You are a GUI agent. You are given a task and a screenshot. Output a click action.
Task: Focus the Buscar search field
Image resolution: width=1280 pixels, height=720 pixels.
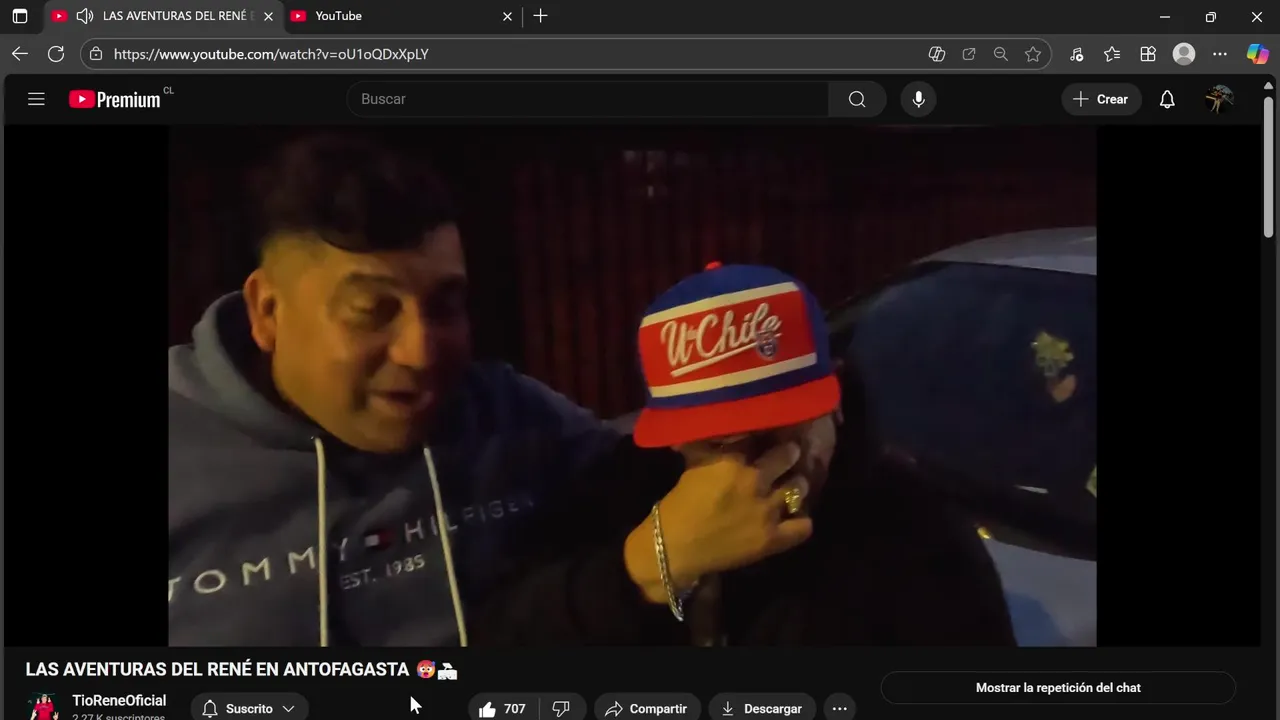588,99
